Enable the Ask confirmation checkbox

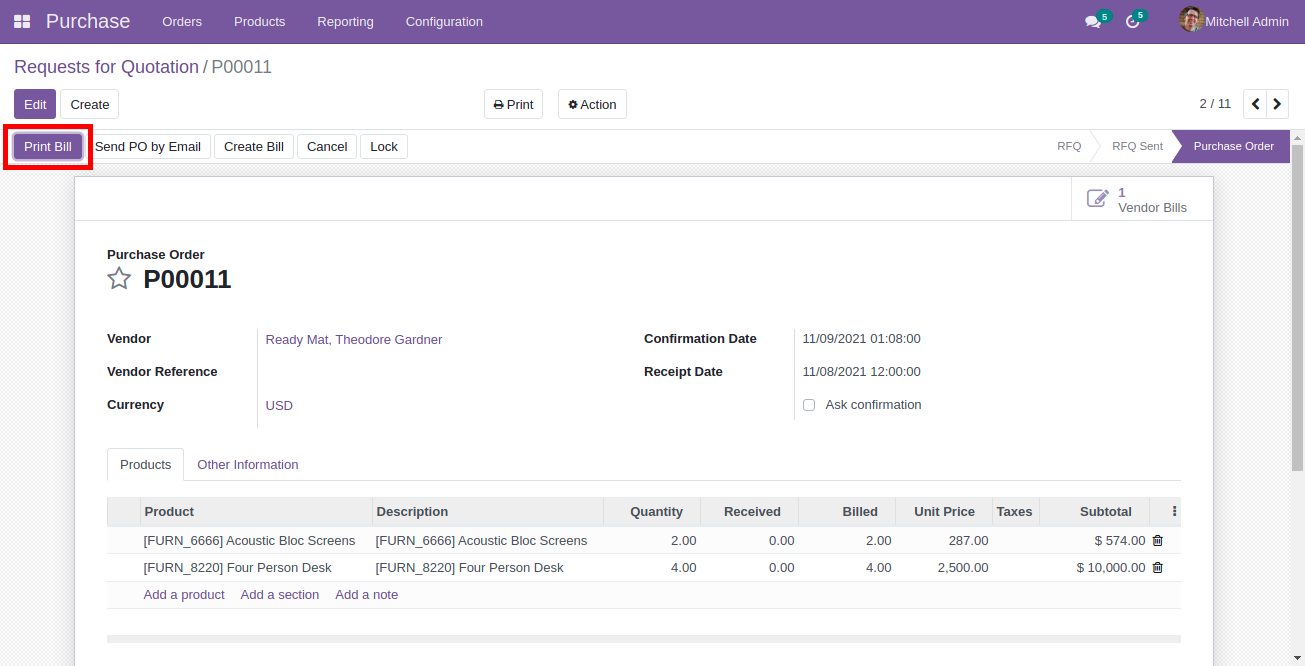[809, 405]
